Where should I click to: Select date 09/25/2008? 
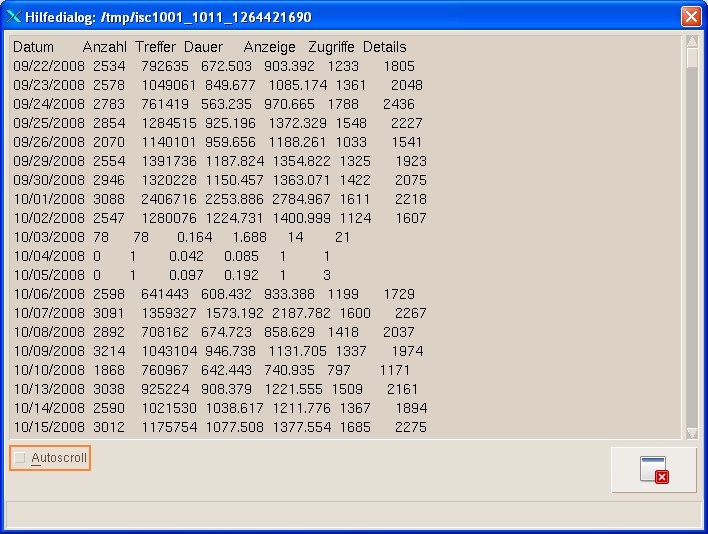tap(49, 123)
